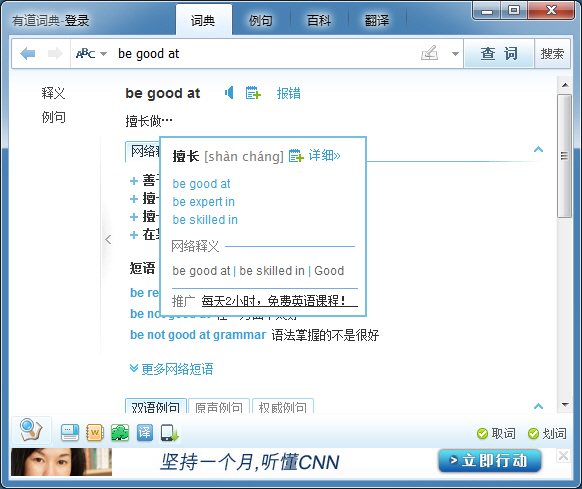Add be good at to wordbook

[x=253, y=93]
